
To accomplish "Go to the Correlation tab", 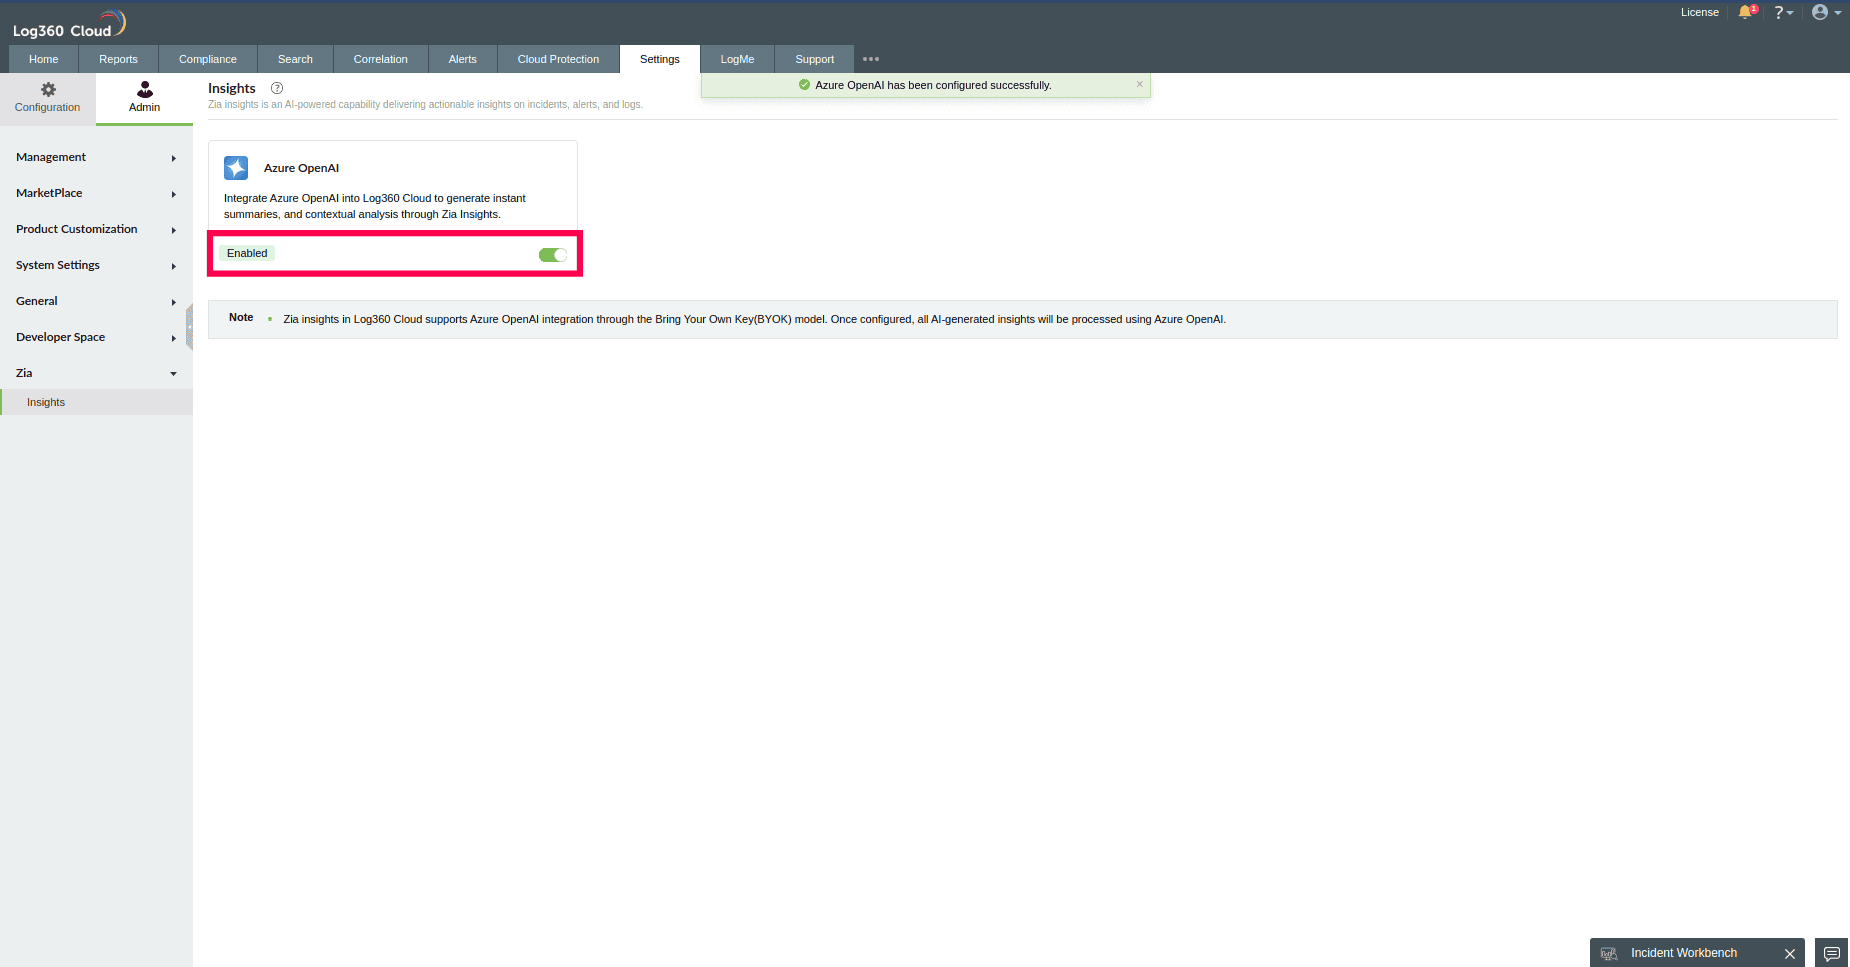I will point(381,59).
